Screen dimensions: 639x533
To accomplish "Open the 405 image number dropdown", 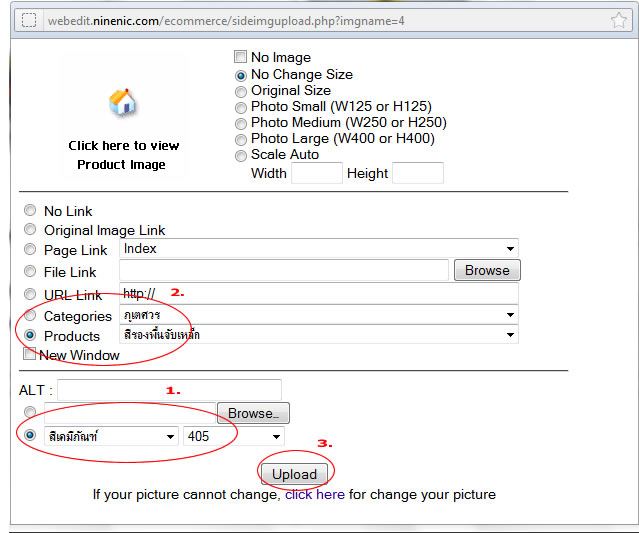I will click(x=233, y=437).
